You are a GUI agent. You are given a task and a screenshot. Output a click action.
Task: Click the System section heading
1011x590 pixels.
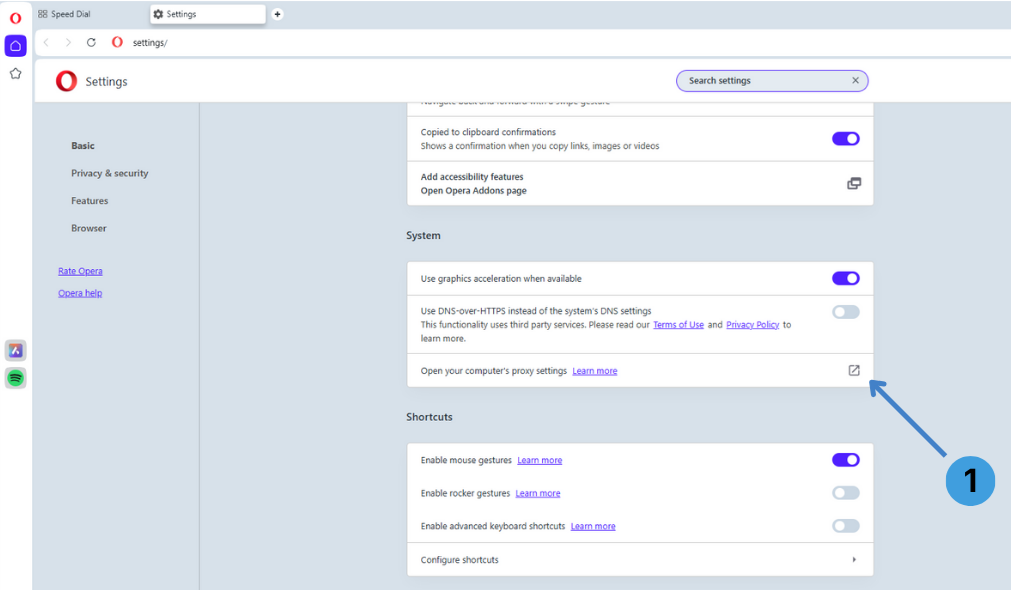[424, 235]
